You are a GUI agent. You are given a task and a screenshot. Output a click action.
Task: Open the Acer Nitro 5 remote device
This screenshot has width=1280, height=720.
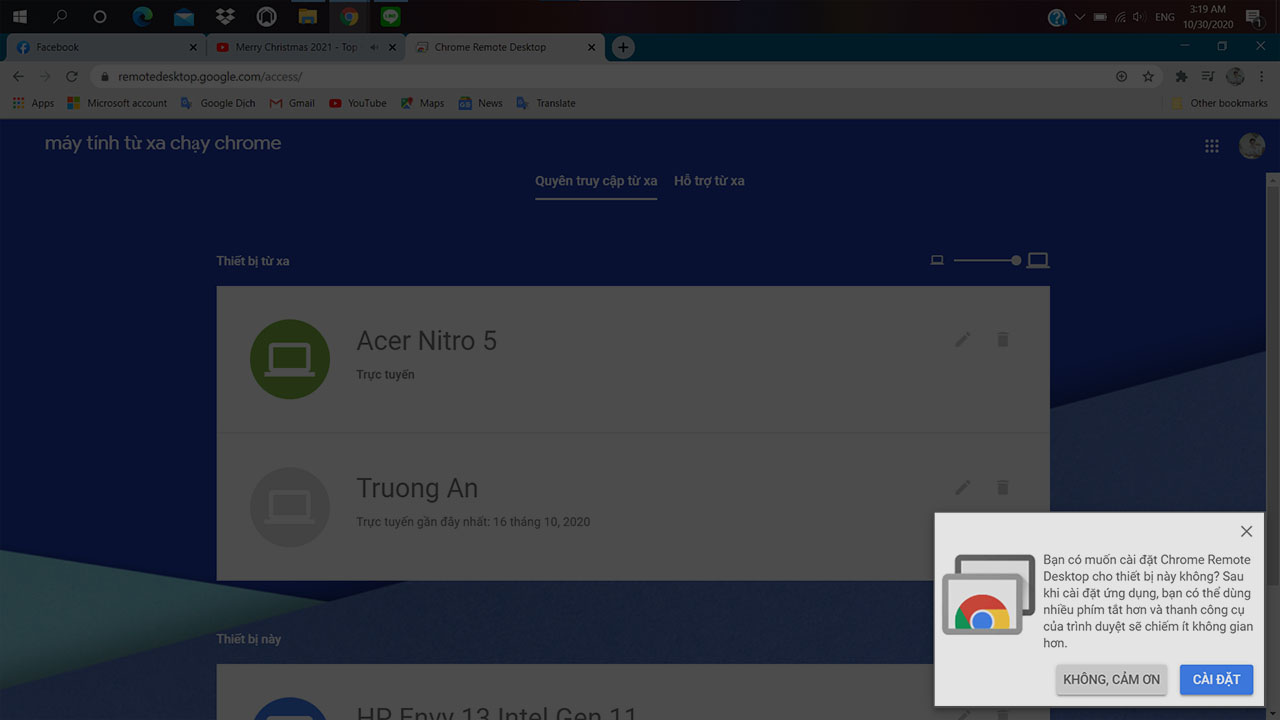coord(633,359)
